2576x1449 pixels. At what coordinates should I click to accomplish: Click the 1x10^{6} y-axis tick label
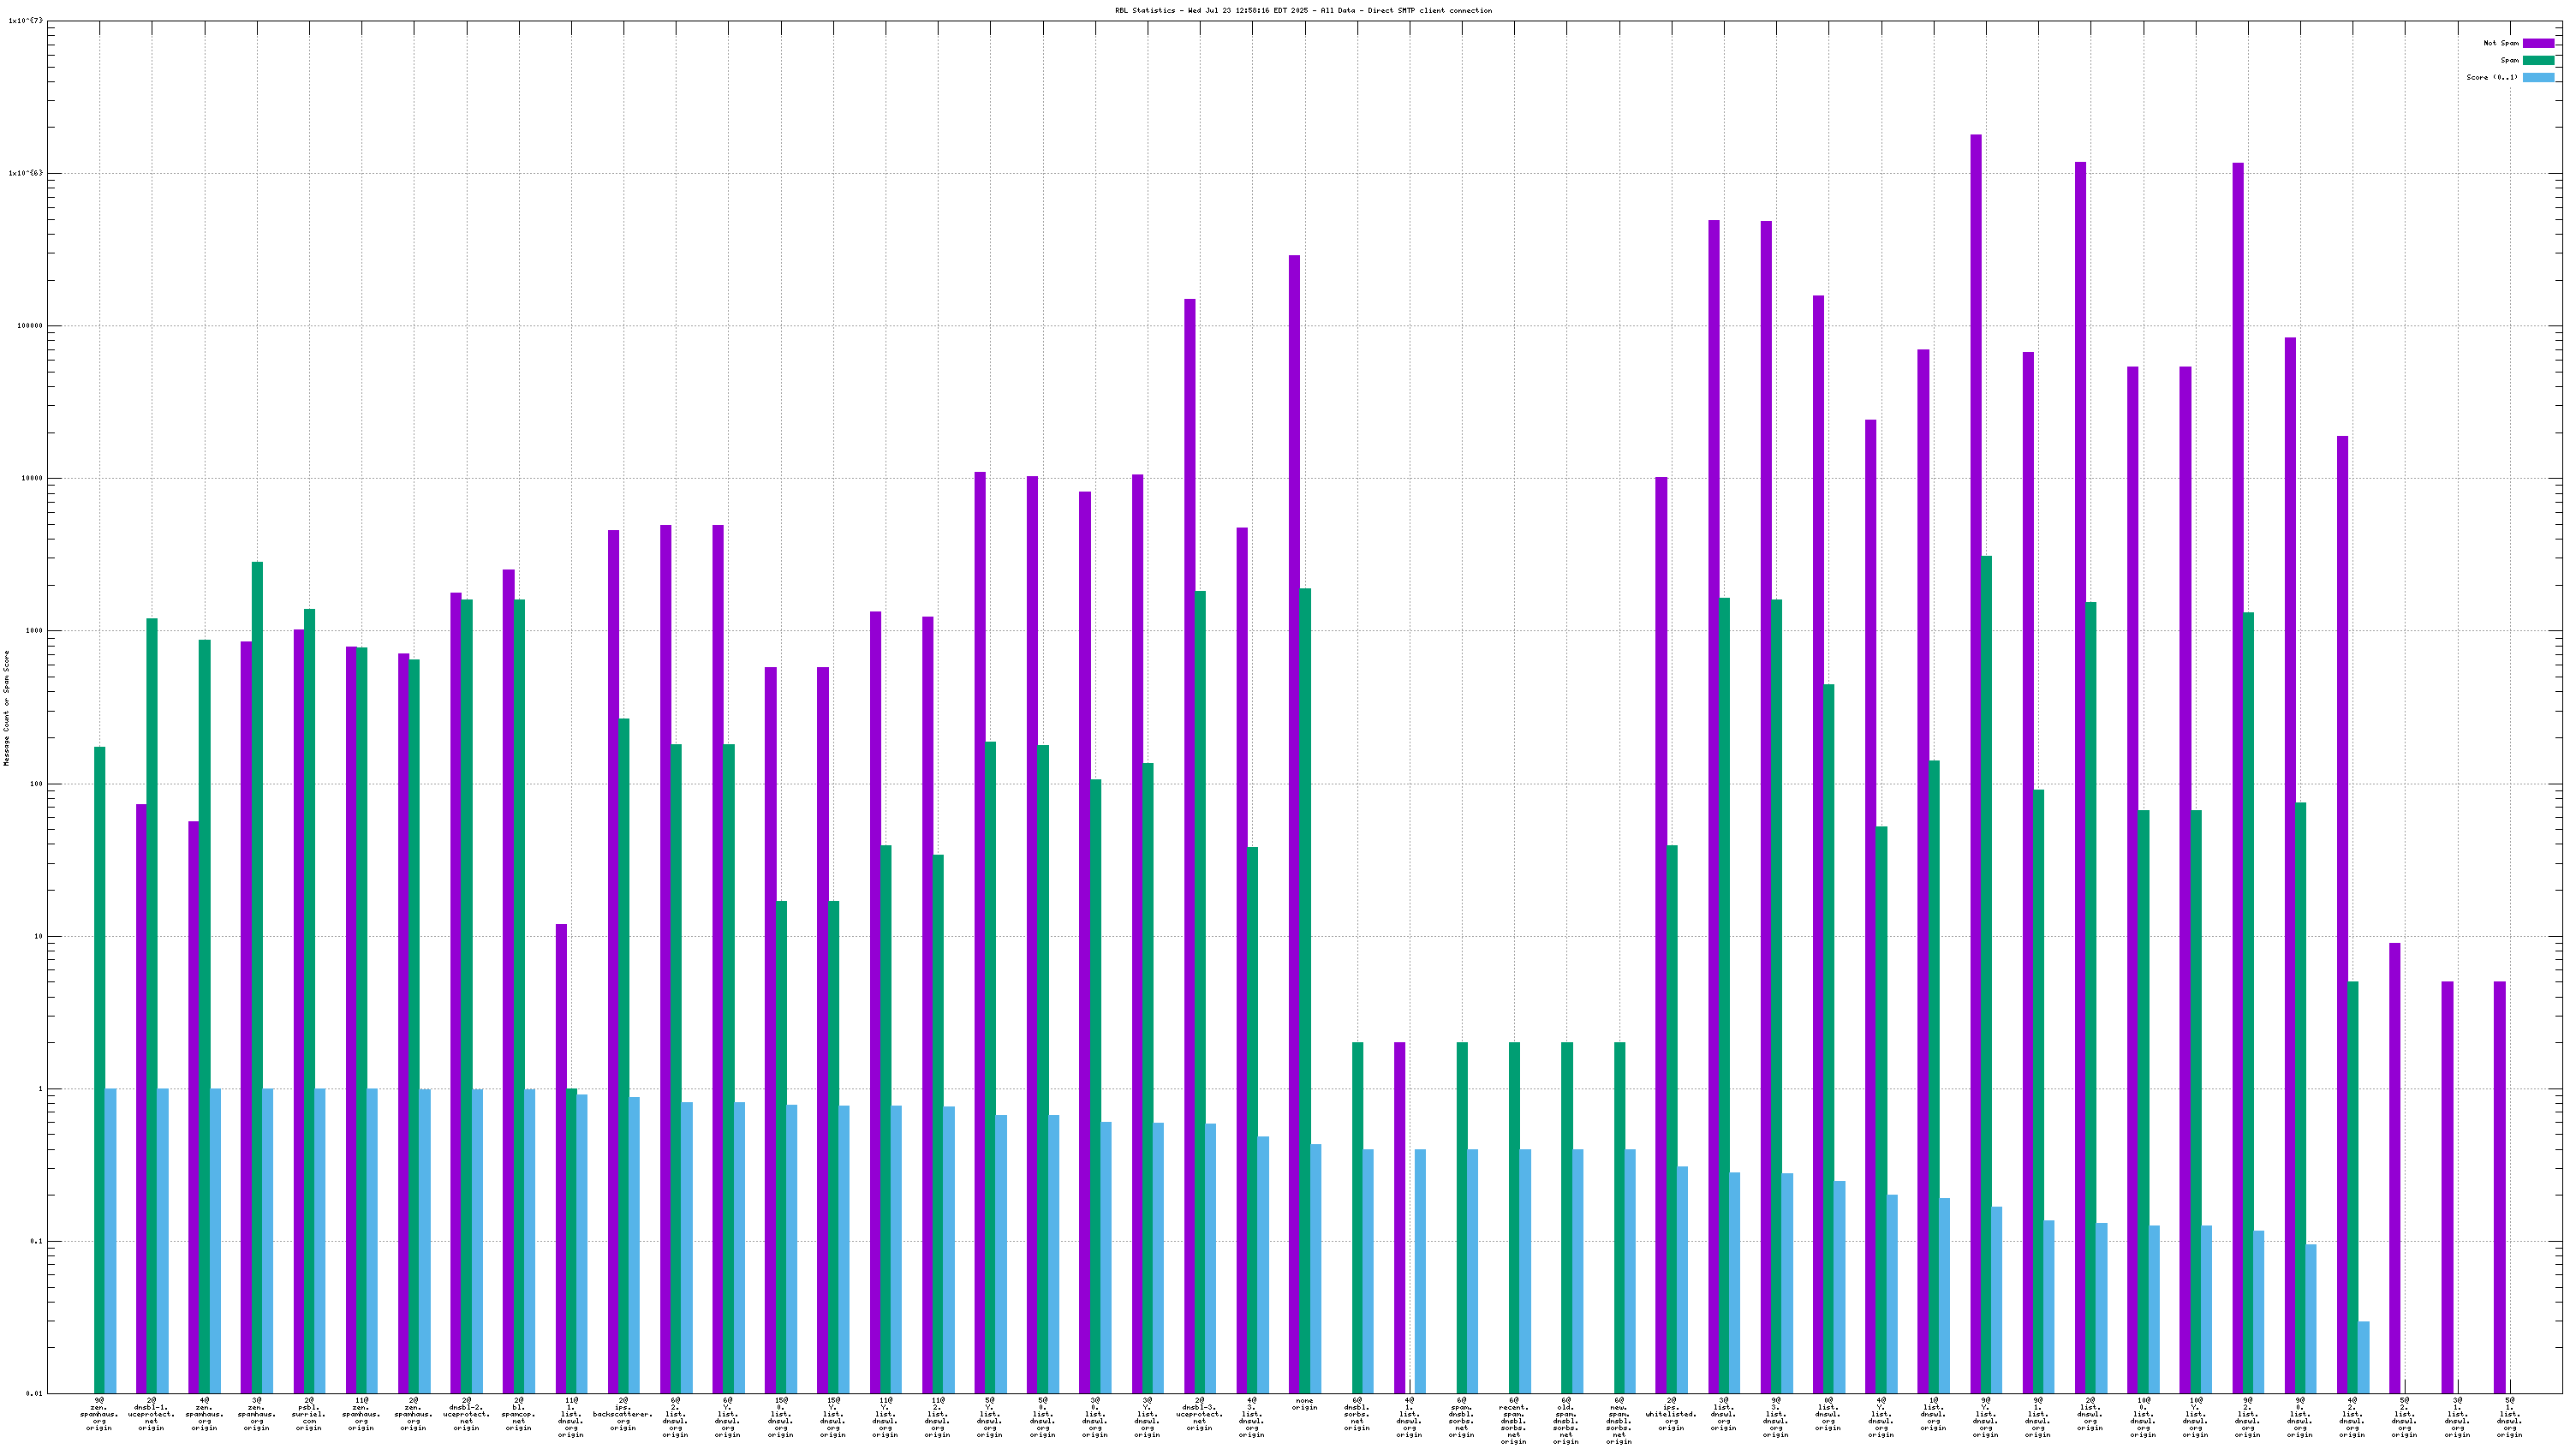25,173
